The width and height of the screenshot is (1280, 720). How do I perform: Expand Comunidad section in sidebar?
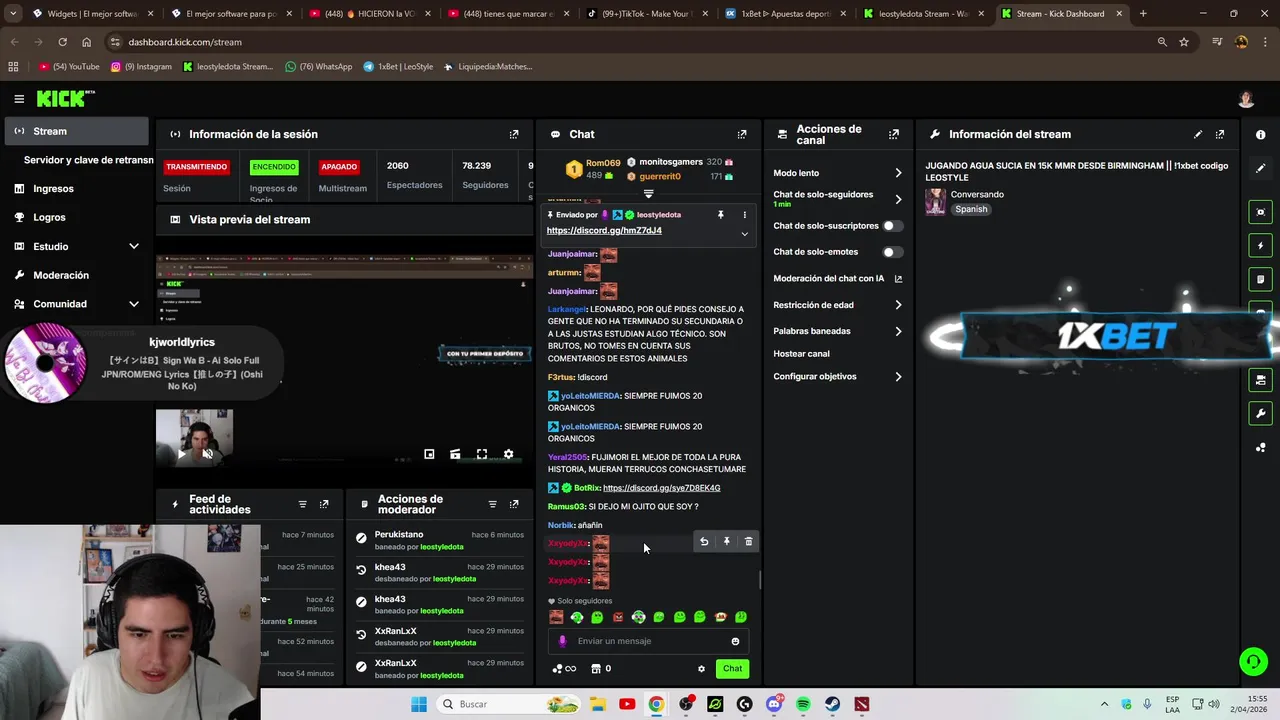coord(134,304)
